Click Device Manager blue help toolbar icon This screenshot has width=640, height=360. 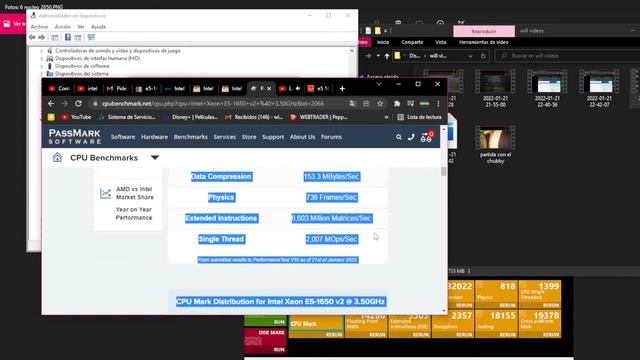tap(68, 38)
